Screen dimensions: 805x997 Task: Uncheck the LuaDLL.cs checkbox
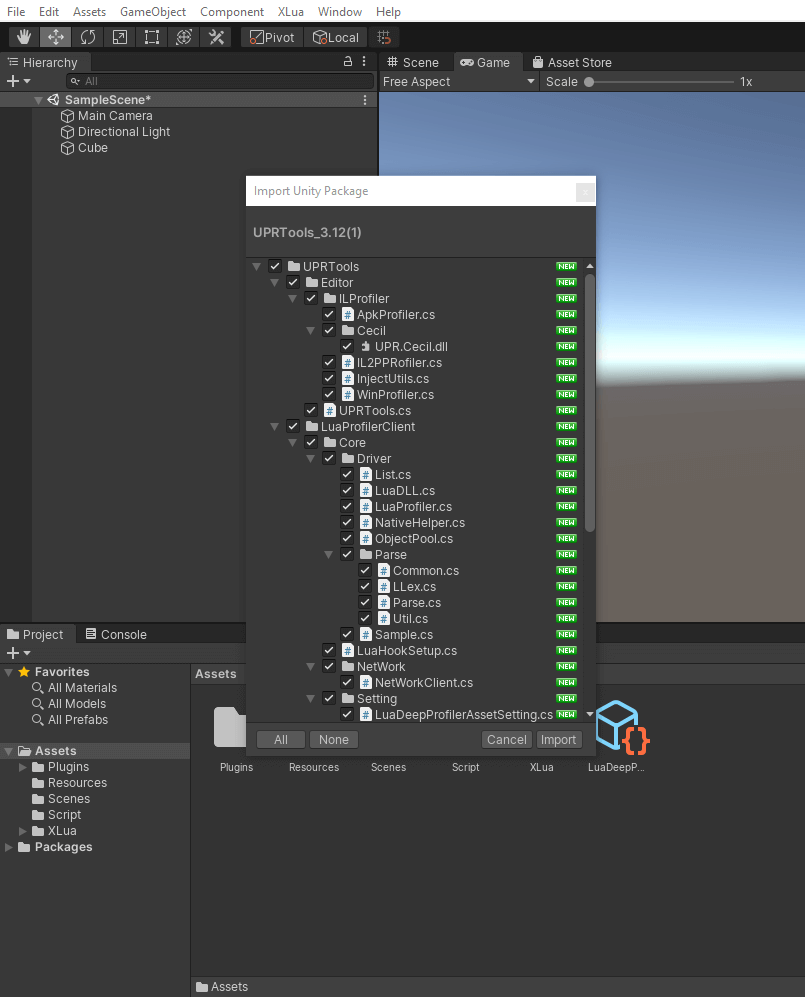[x=347, y=491]
